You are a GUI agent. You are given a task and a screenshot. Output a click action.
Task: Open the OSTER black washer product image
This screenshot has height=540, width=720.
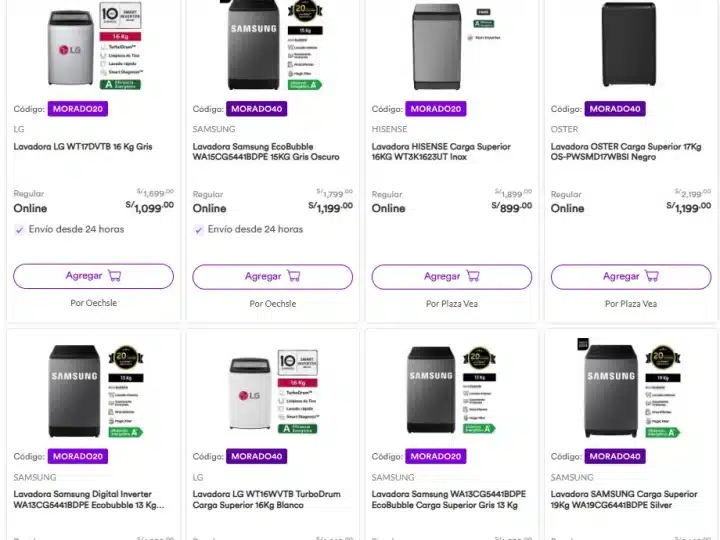[629, 45]
